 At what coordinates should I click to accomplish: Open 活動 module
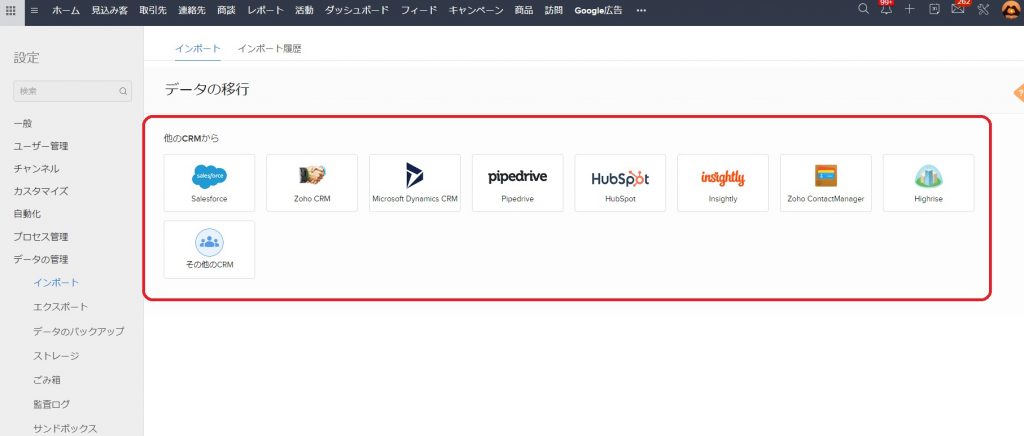coord(304,10)
